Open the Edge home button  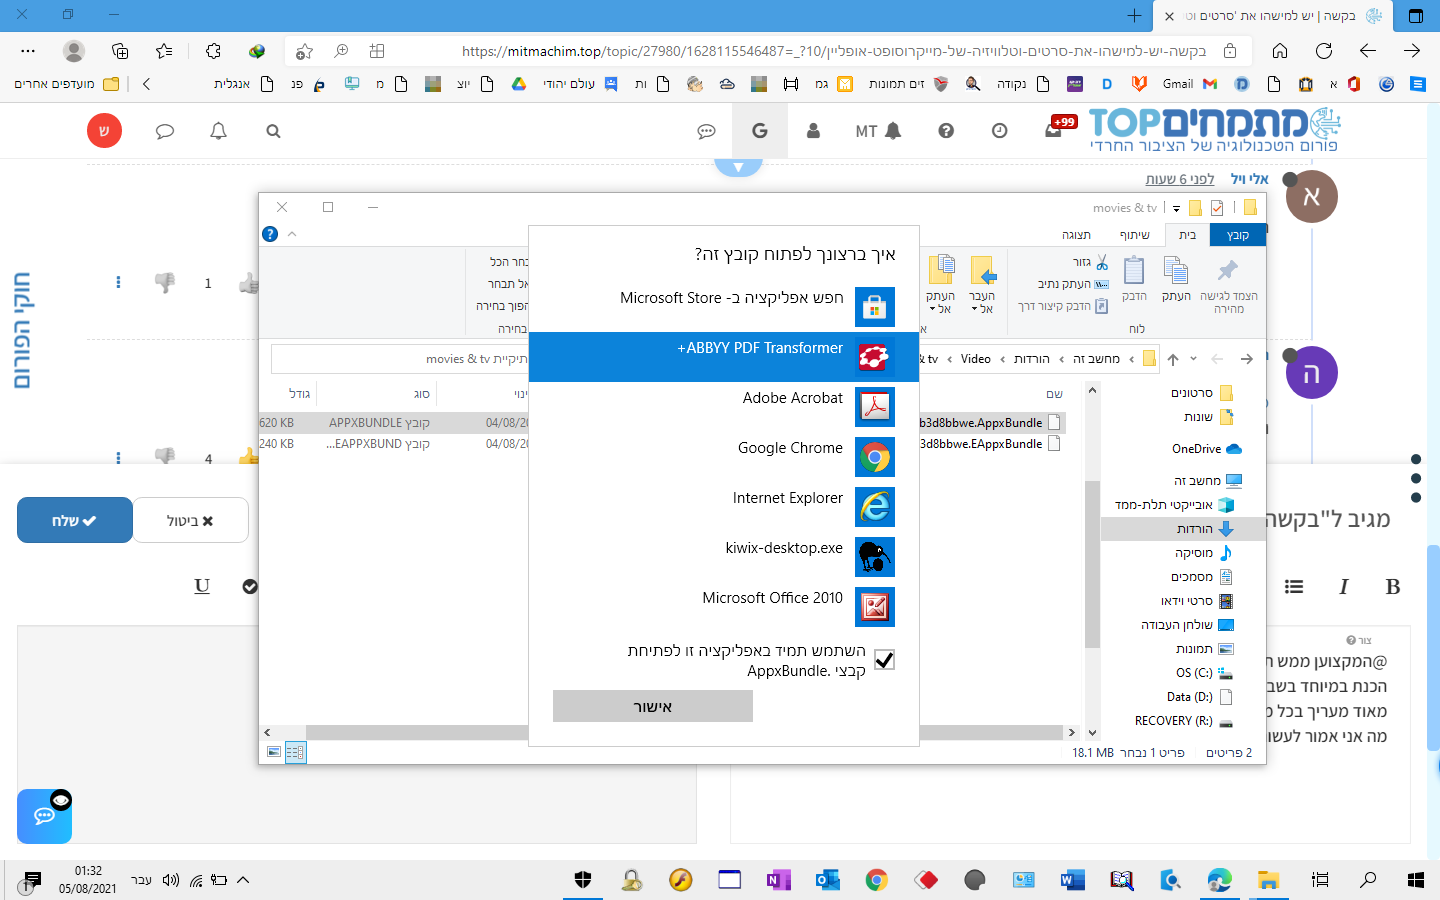(1280, 51)
